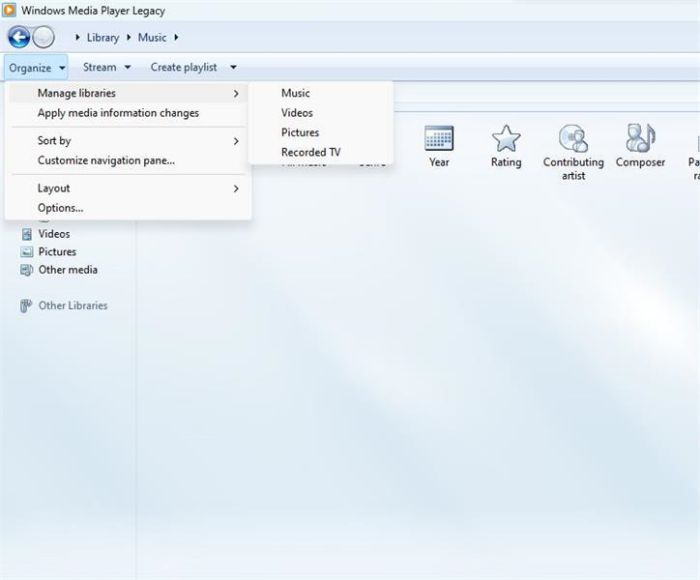
Task: Choose Music under Manage libraries
Action: coord(295,93)
